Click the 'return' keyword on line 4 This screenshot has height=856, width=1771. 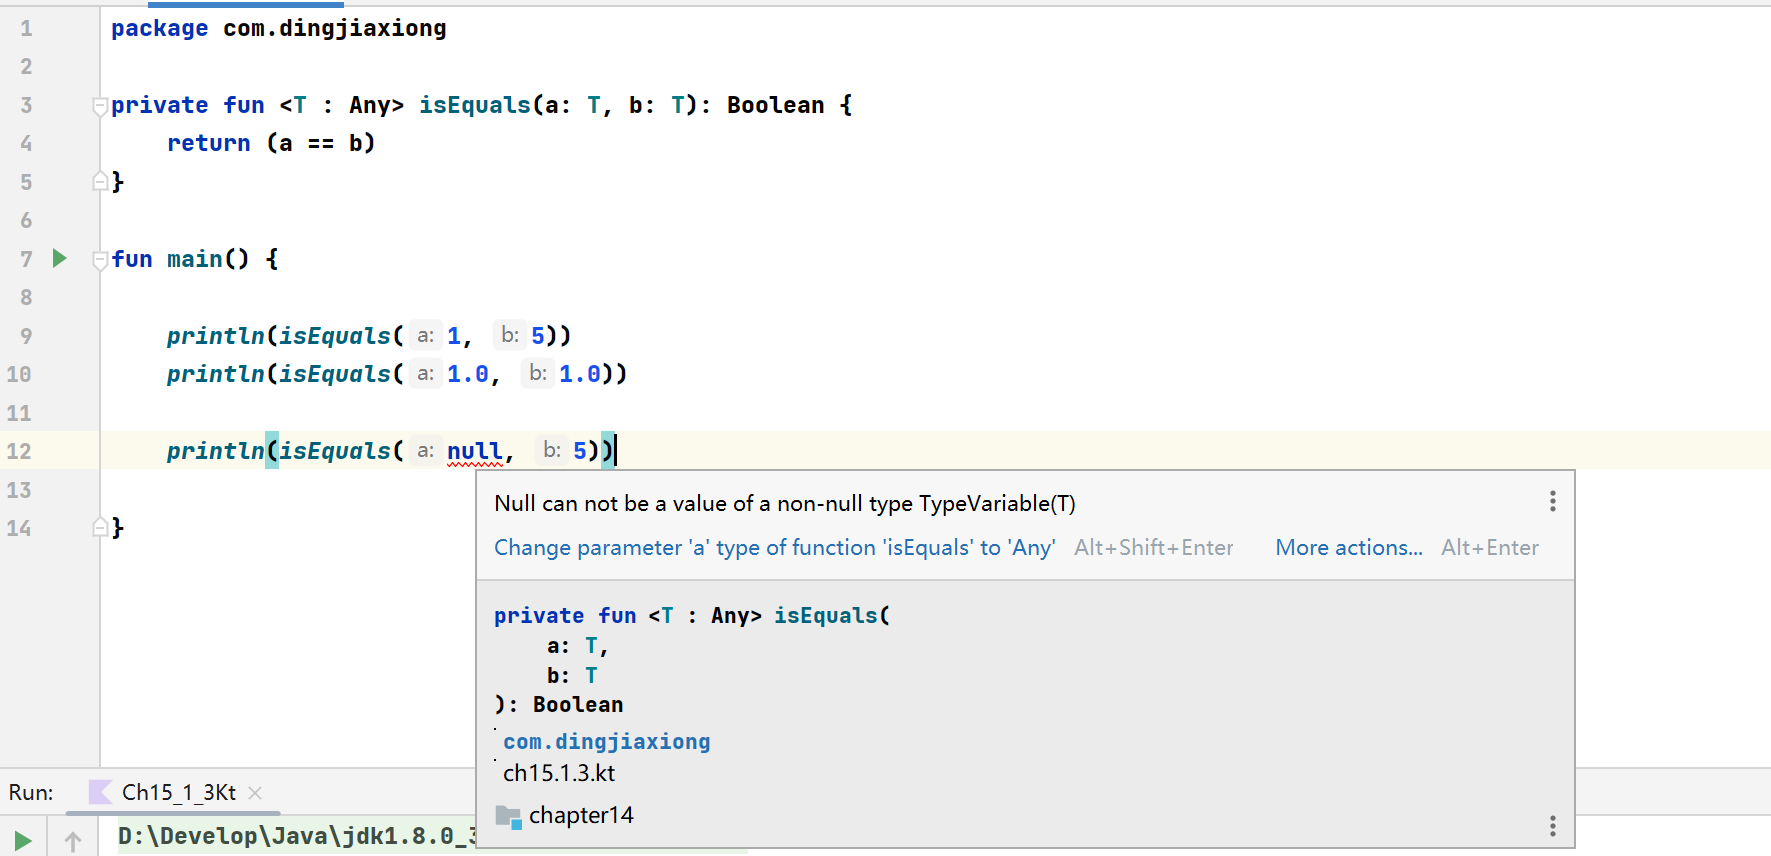(x=209, y=143)
